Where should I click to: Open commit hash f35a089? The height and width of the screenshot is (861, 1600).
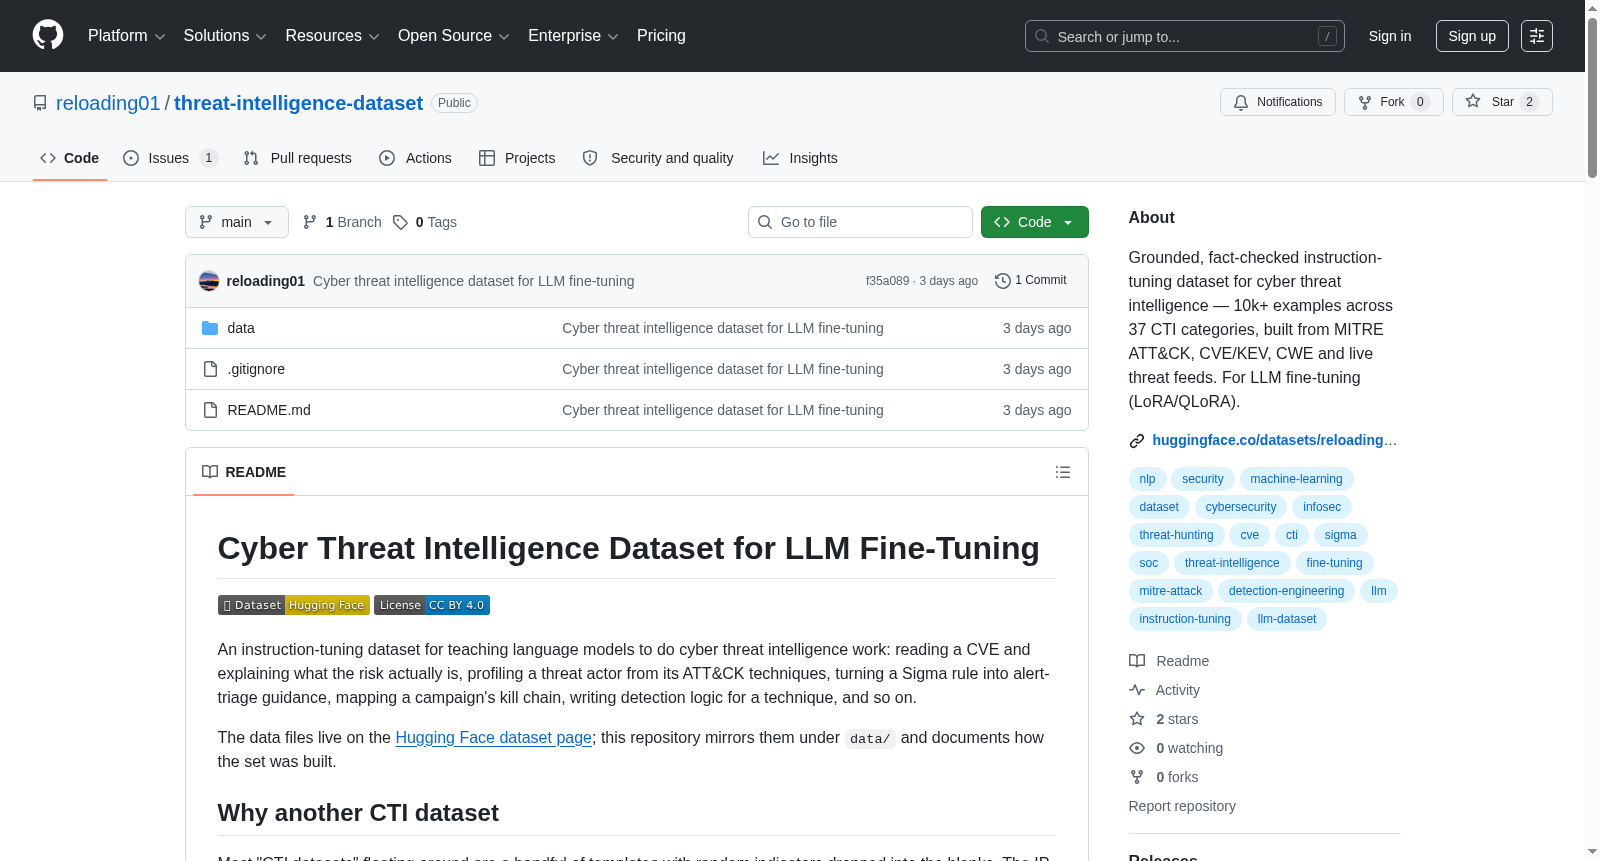coord(887,281)
